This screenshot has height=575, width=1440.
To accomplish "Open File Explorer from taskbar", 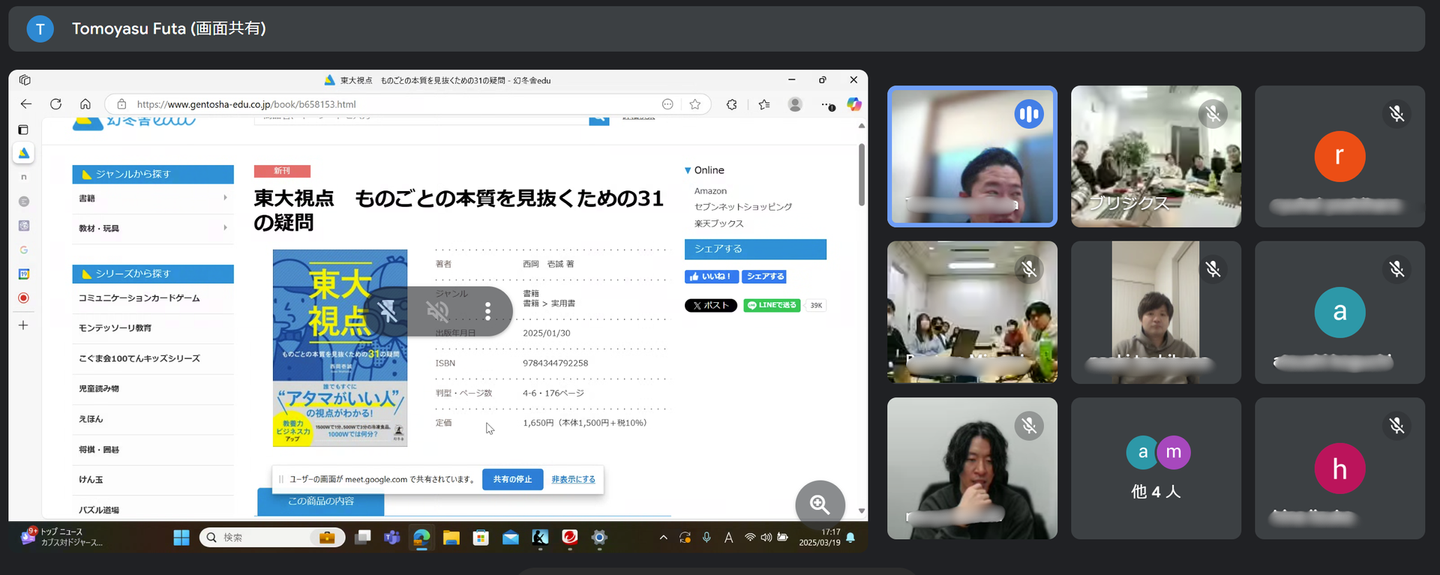I will coord(451,538).
